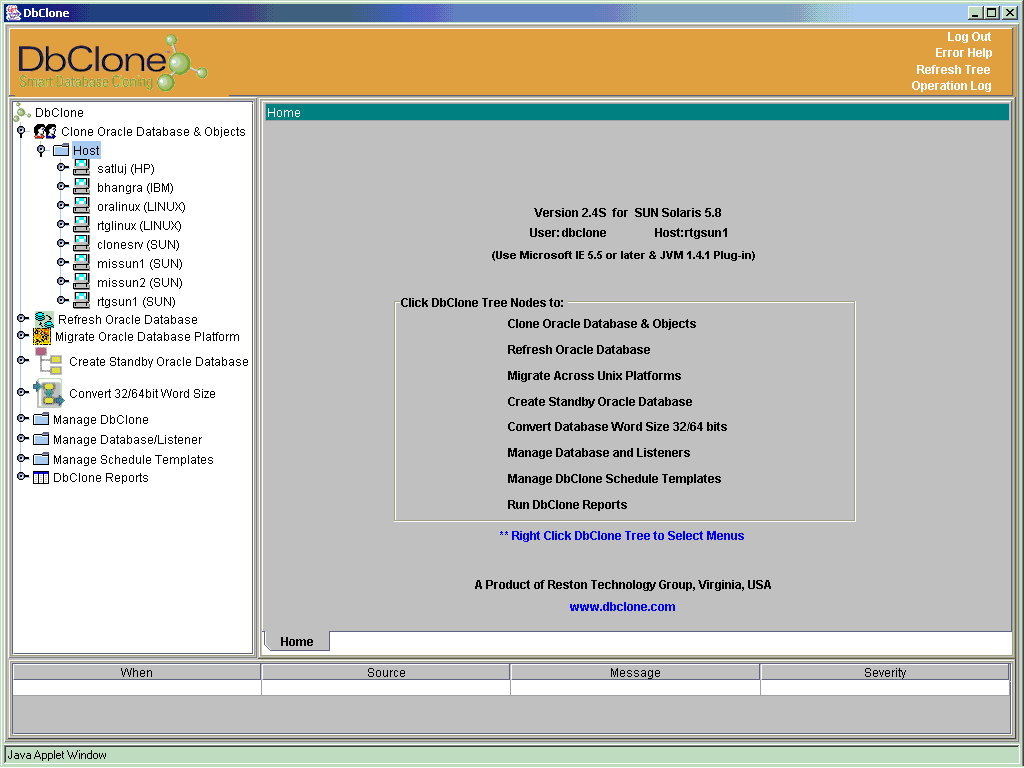Expand the bhangra (IBM) host node

pos(62,186)
